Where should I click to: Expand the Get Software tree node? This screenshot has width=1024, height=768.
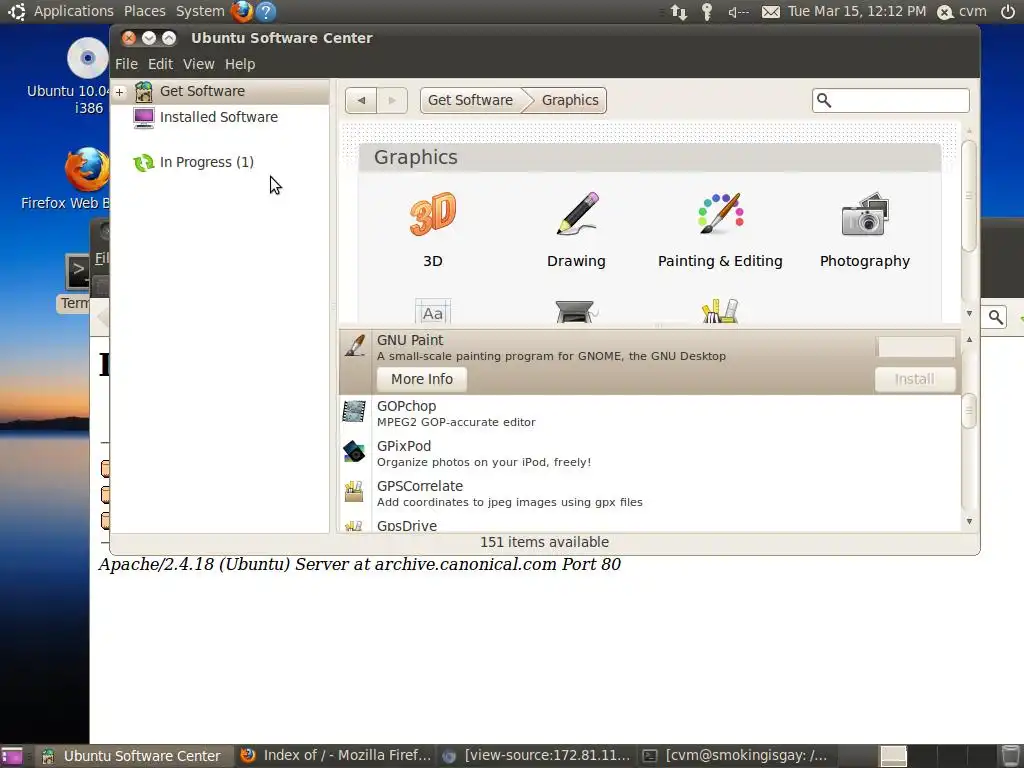pyautogui.click(x=120, y=92)
